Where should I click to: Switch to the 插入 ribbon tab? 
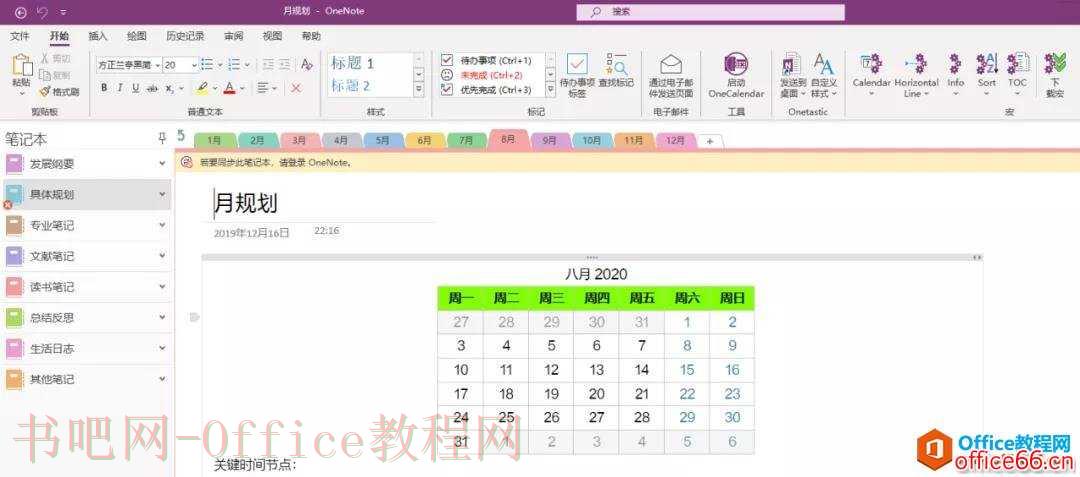98,36
